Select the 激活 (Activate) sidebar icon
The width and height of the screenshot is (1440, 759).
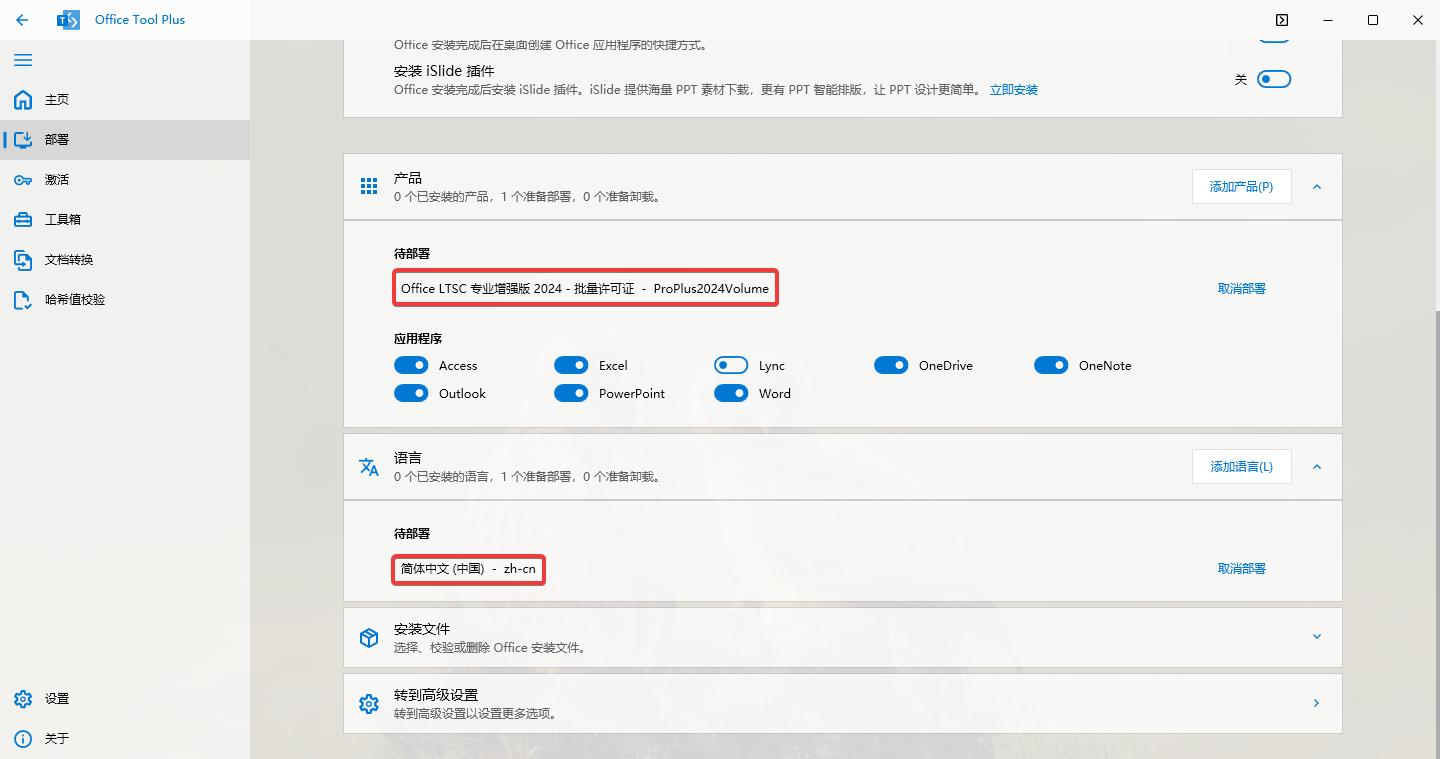22,179
